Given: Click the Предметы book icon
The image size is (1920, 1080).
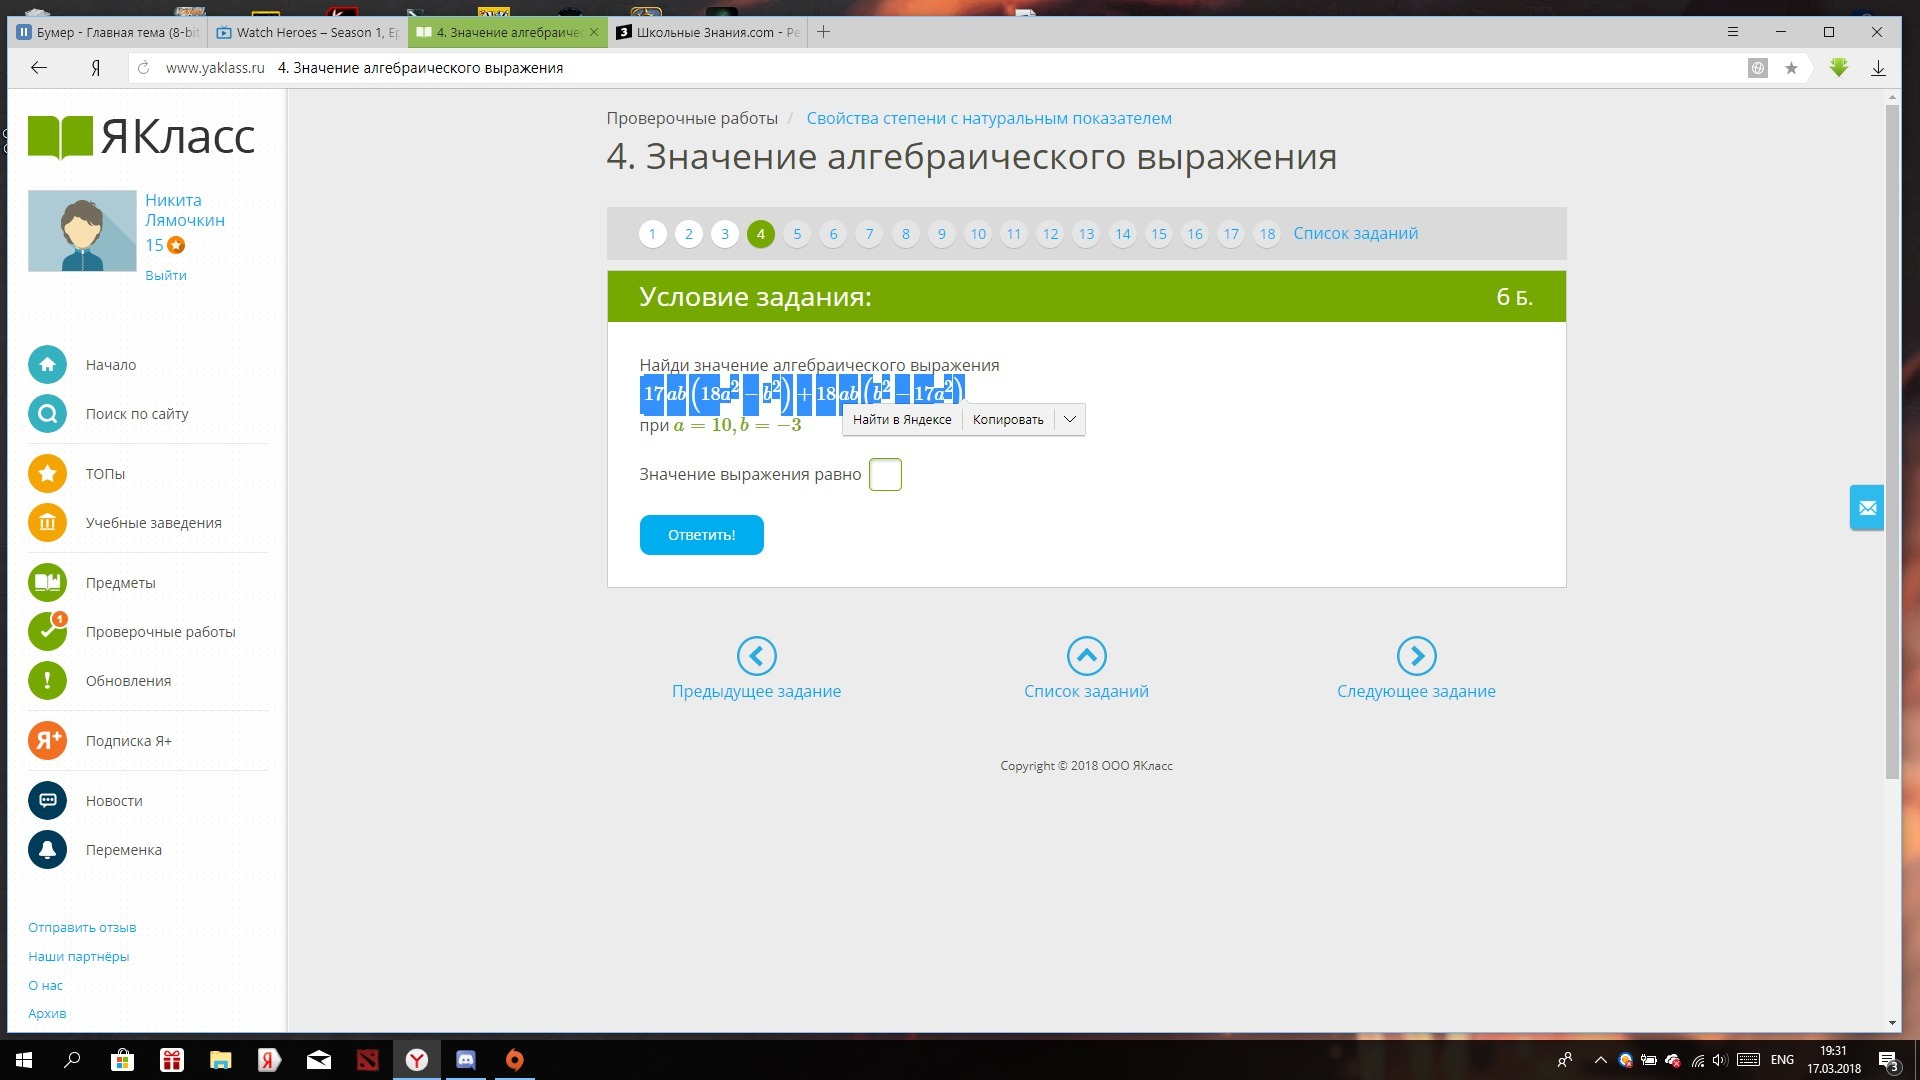Looking at the screenshot, I should 47,583.
